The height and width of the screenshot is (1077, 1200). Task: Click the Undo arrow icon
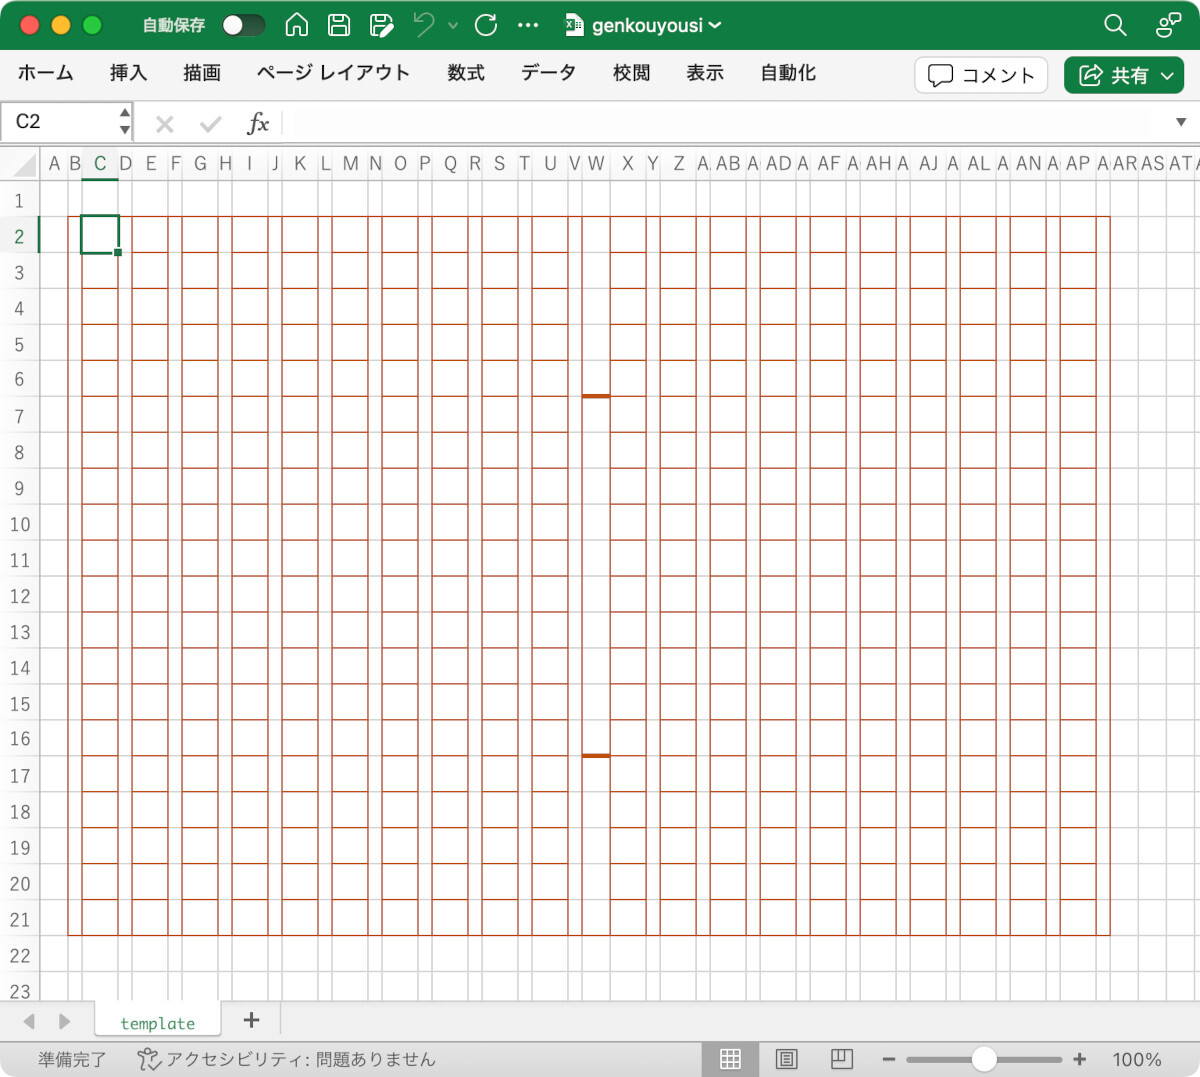click(x=424, y=25)
